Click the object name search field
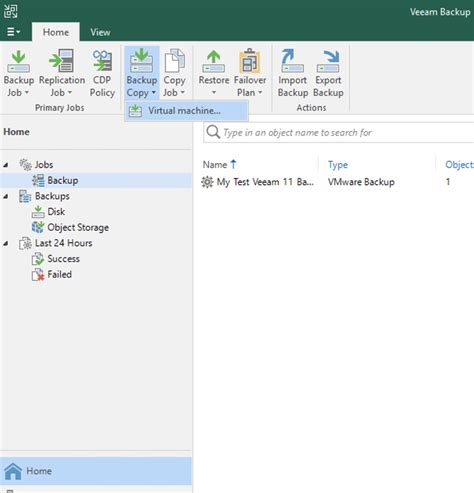The image size is (474, 493). [x=339, y=132]
